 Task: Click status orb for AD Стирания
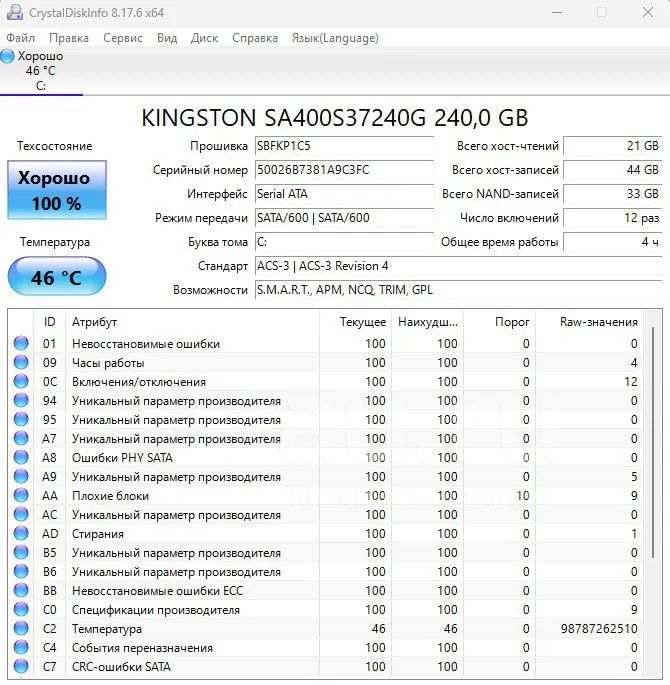(x=21, y=533)
